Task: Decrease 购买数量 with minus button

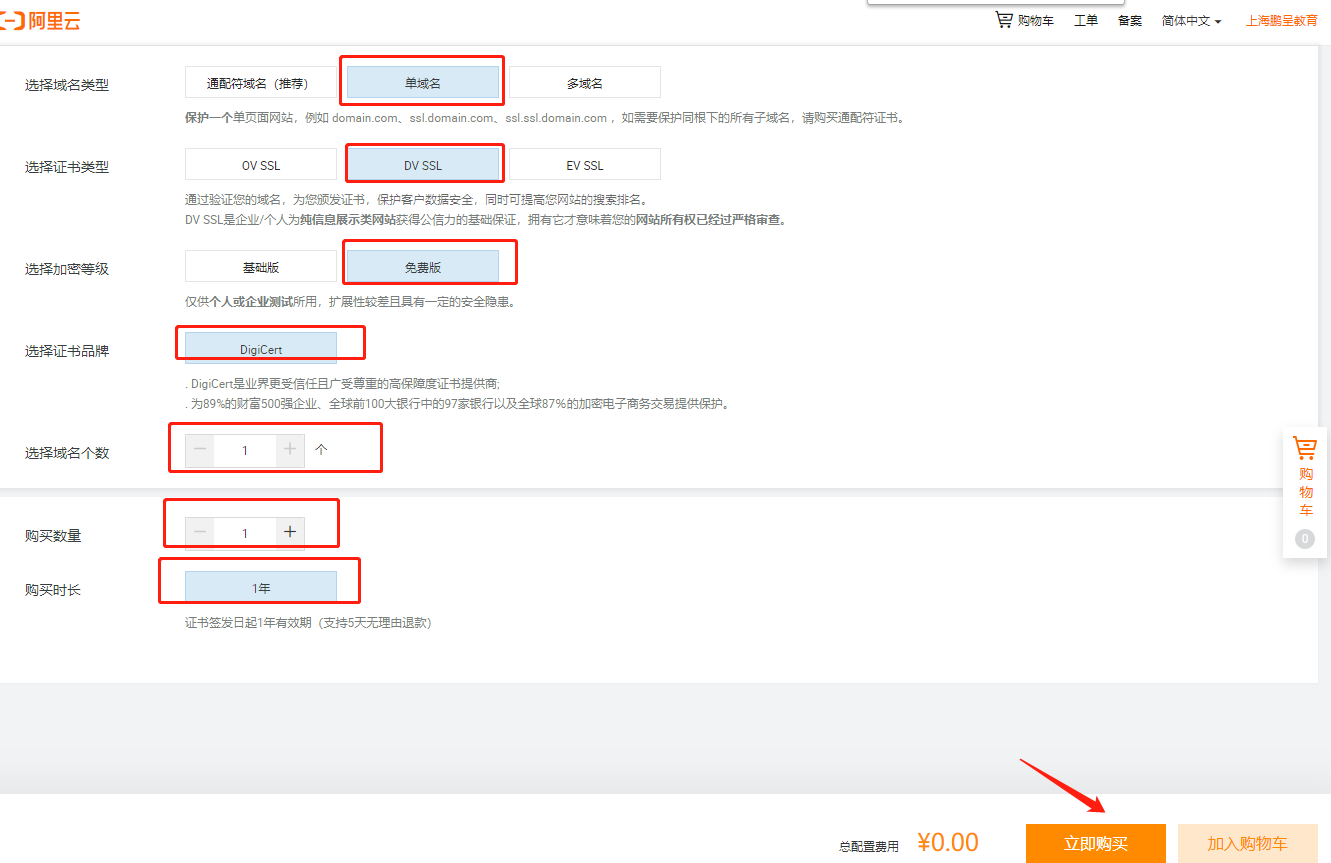Action: click(x=200, y=533)
